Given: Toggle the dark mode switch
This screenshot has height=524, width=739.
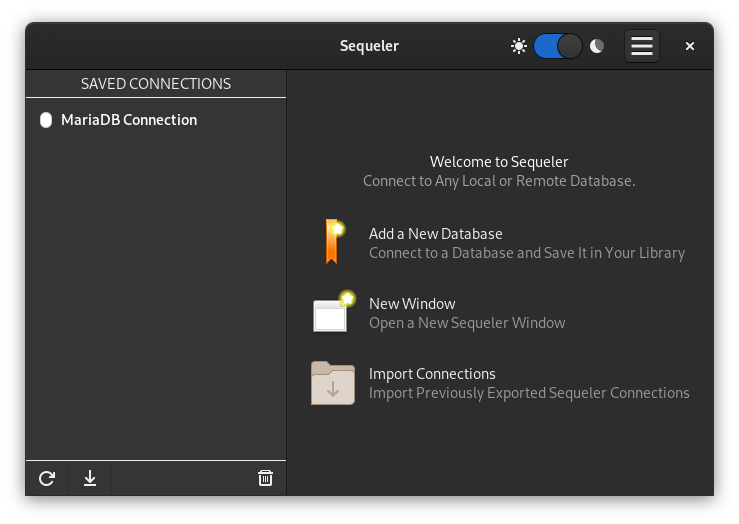Looking at the screenshot, I should pos(558,46).
